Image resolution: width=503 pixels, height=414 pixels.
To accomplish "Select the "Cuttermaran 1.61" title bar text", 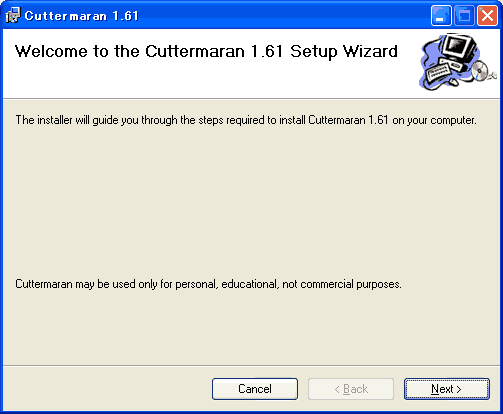I will tap(81, 16).
